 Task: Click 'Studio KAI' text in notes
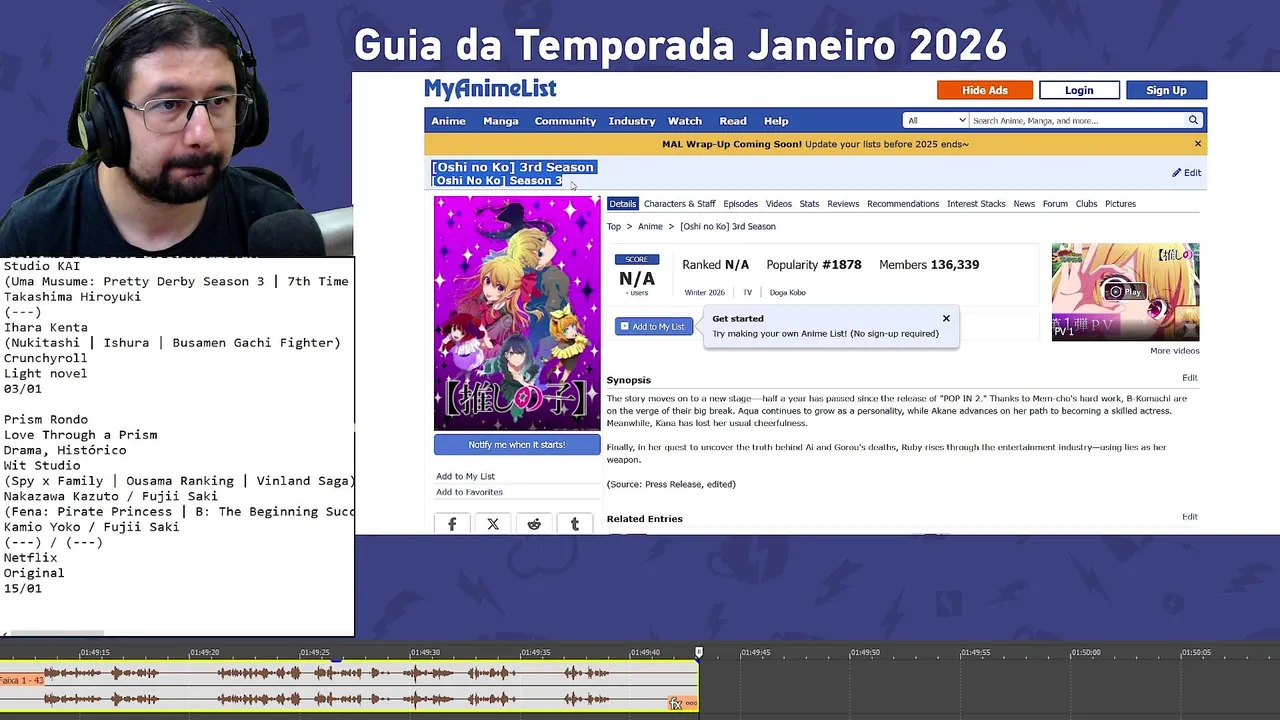point(42,266)
